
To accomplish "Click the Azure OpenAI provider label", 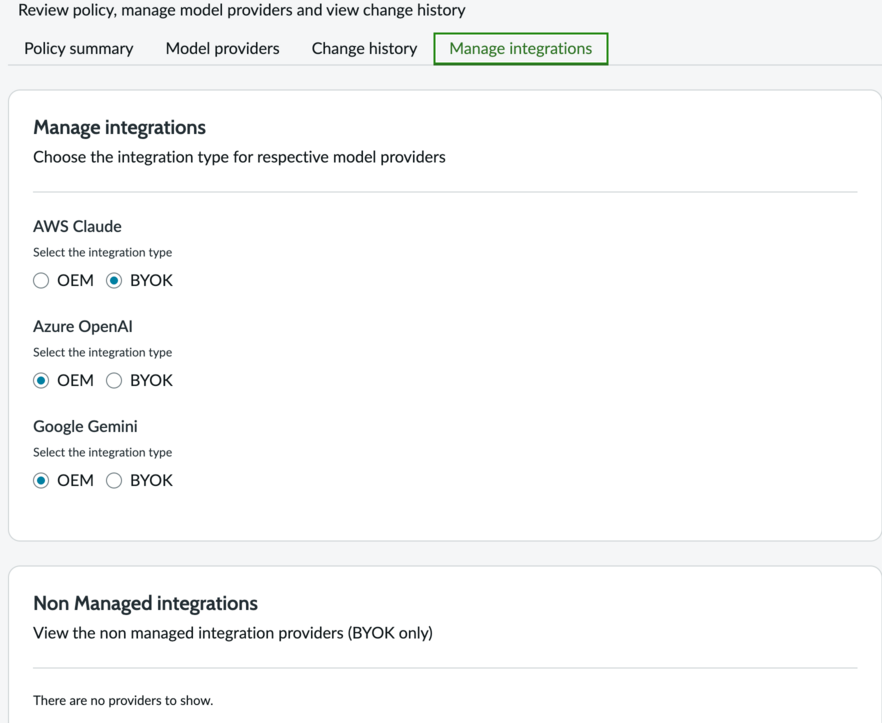I will coord(83,326).
